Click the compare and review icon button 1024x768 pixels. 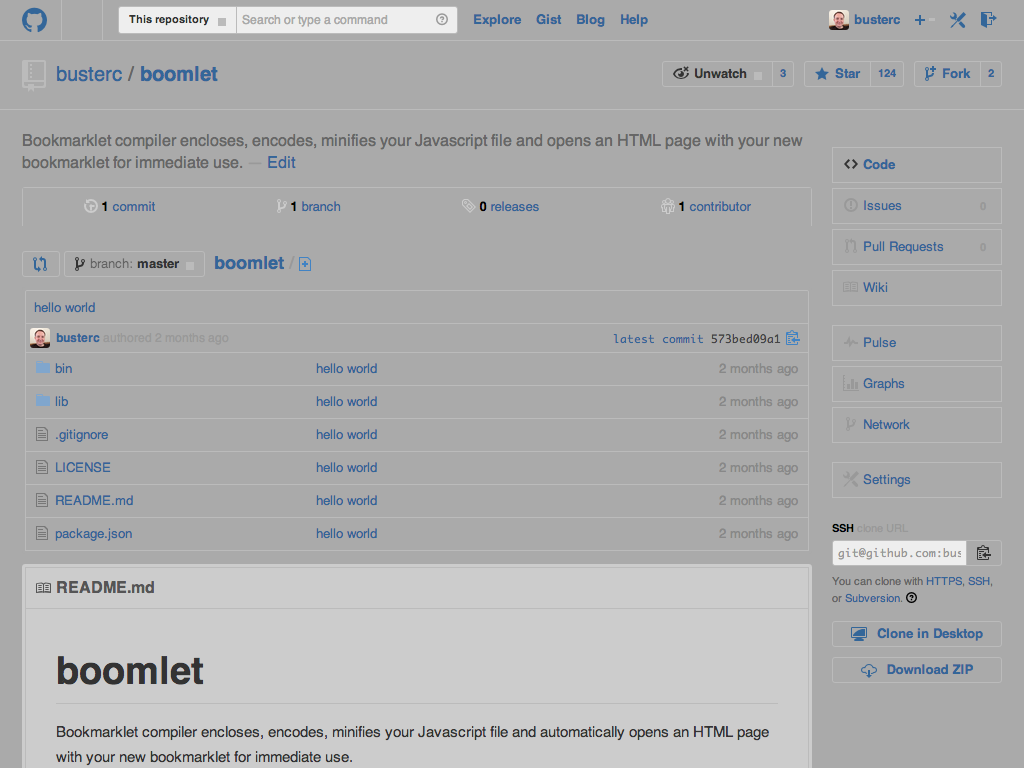(x=40, y=264)
